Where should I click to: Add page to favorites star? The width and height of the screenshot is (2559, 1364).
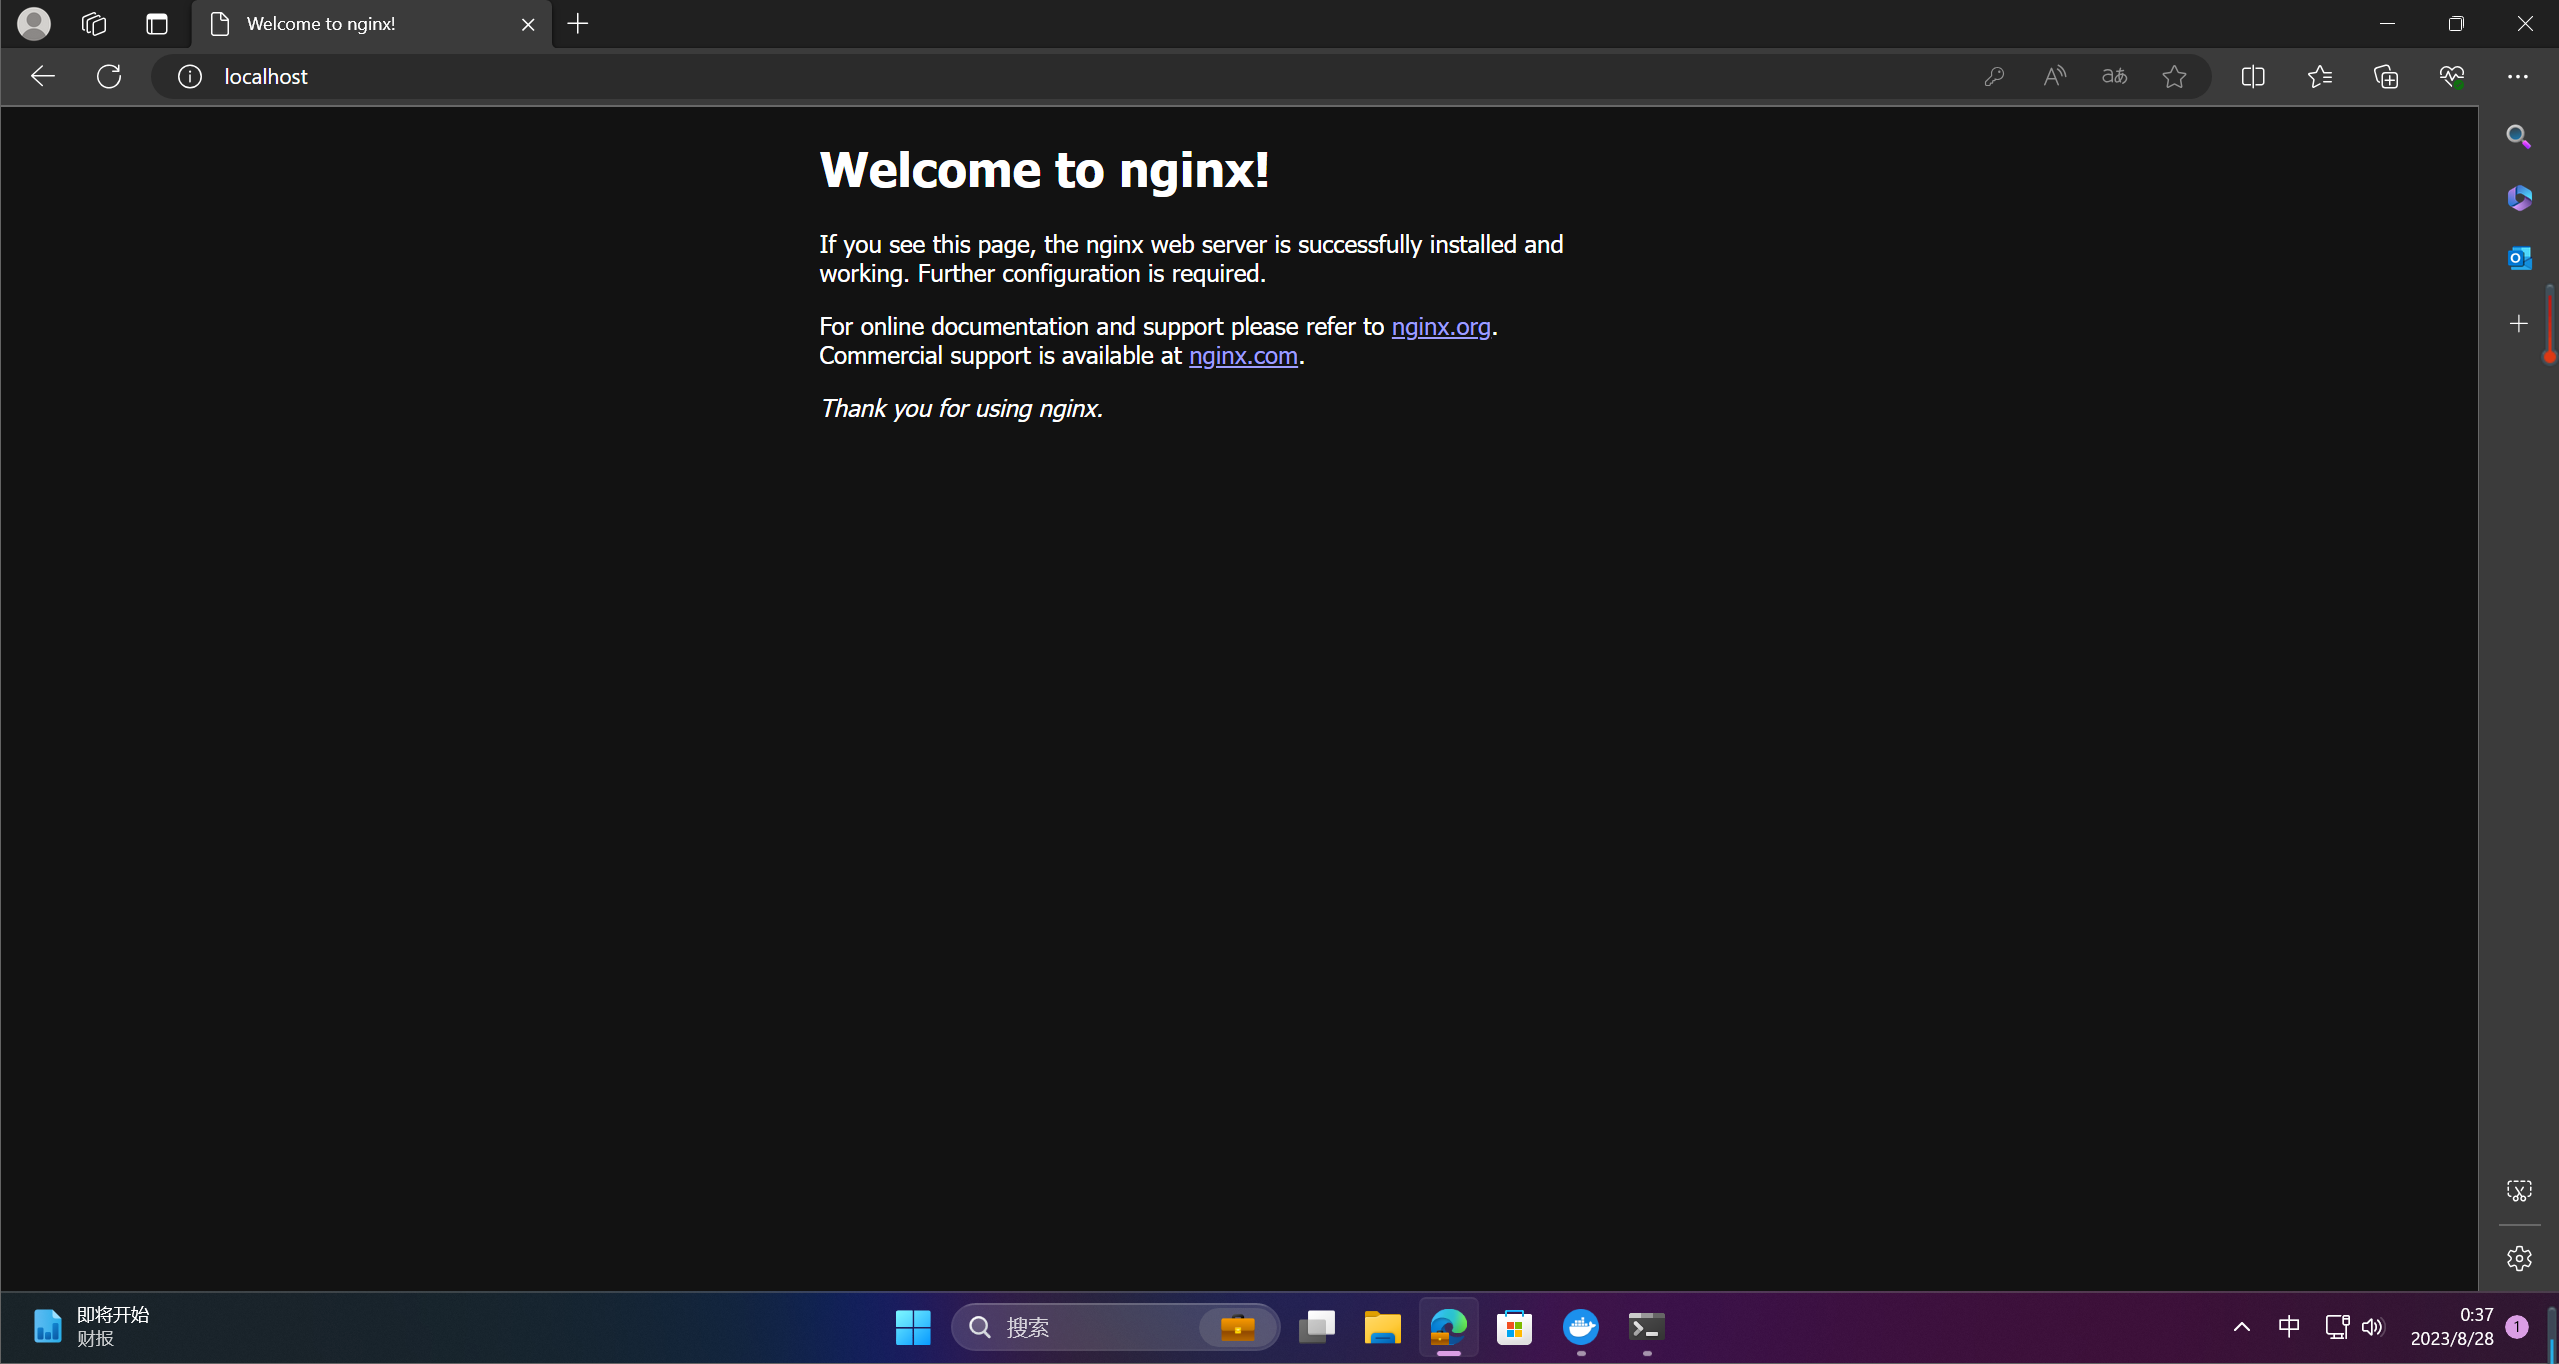[x=2174, y=76]
